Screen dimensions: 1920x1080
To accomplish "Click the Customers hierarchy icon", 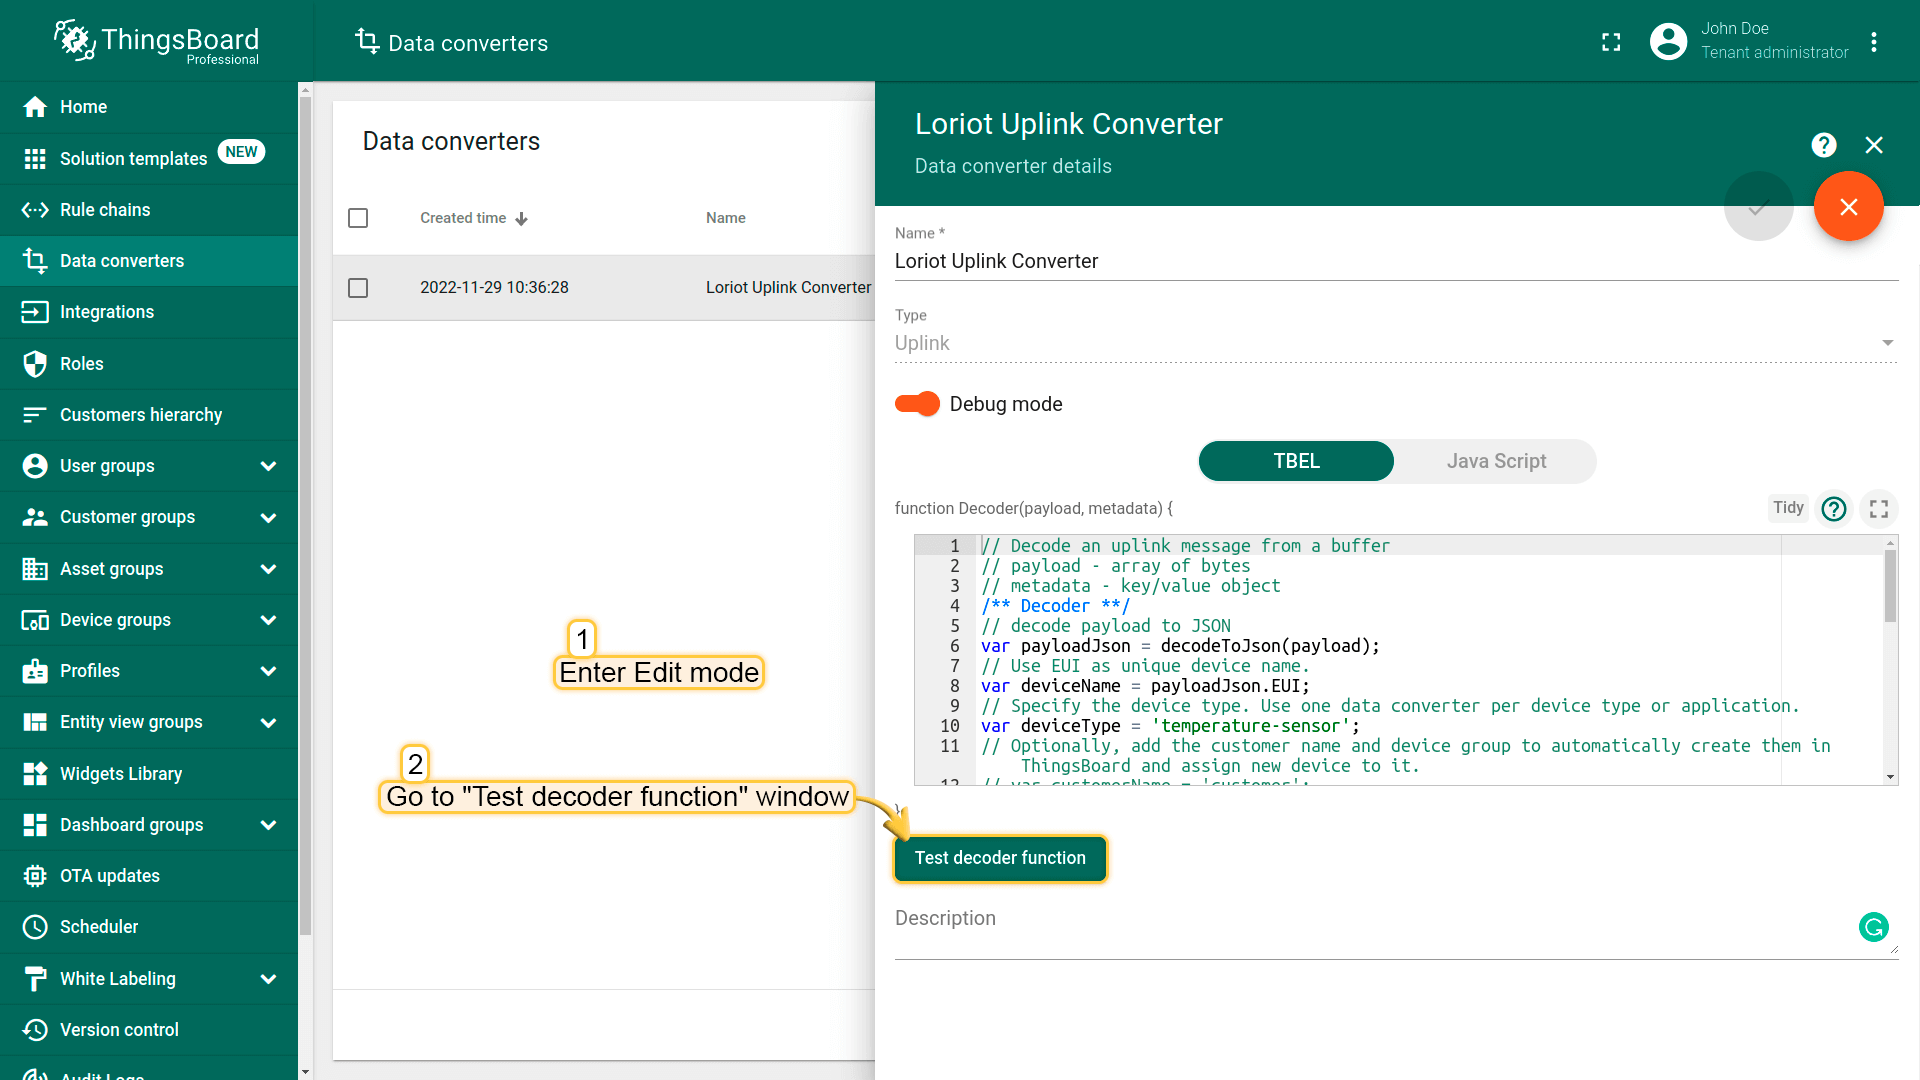I will (x=35, y=415).
